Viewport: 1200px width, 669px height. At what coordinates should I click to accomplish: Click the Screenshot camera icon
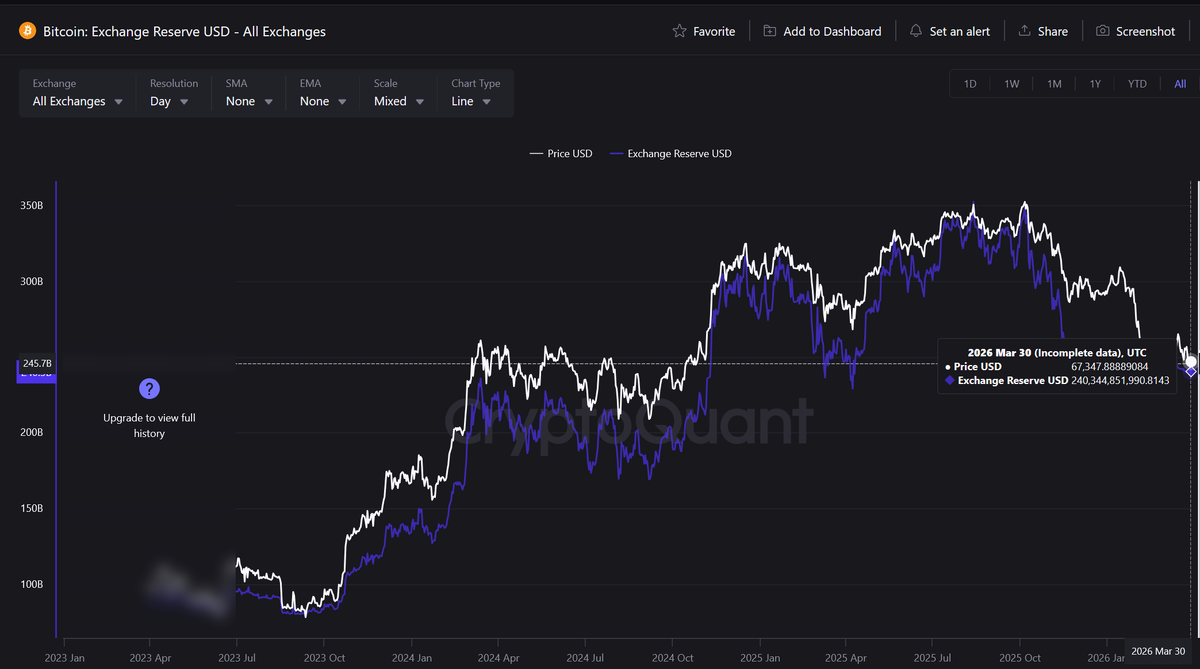(x=1103, y=31)
